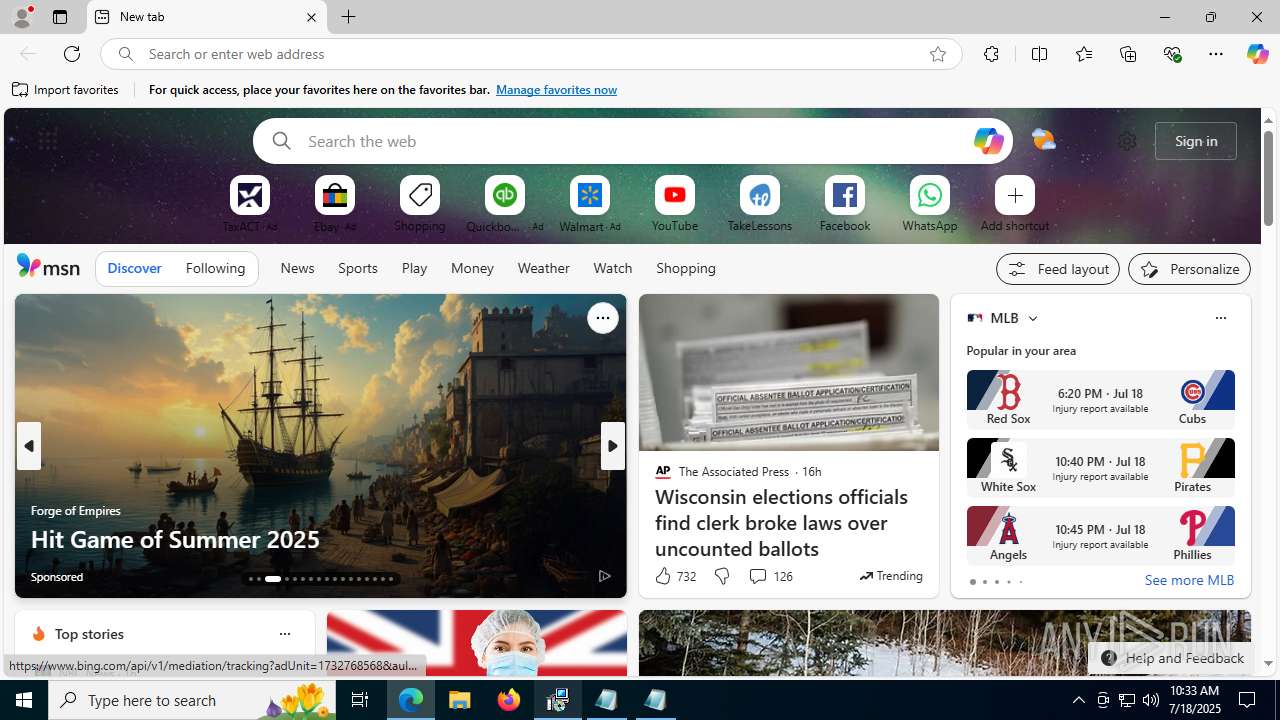Open the Favorites toolbar icon

[x=1084, y=54]
